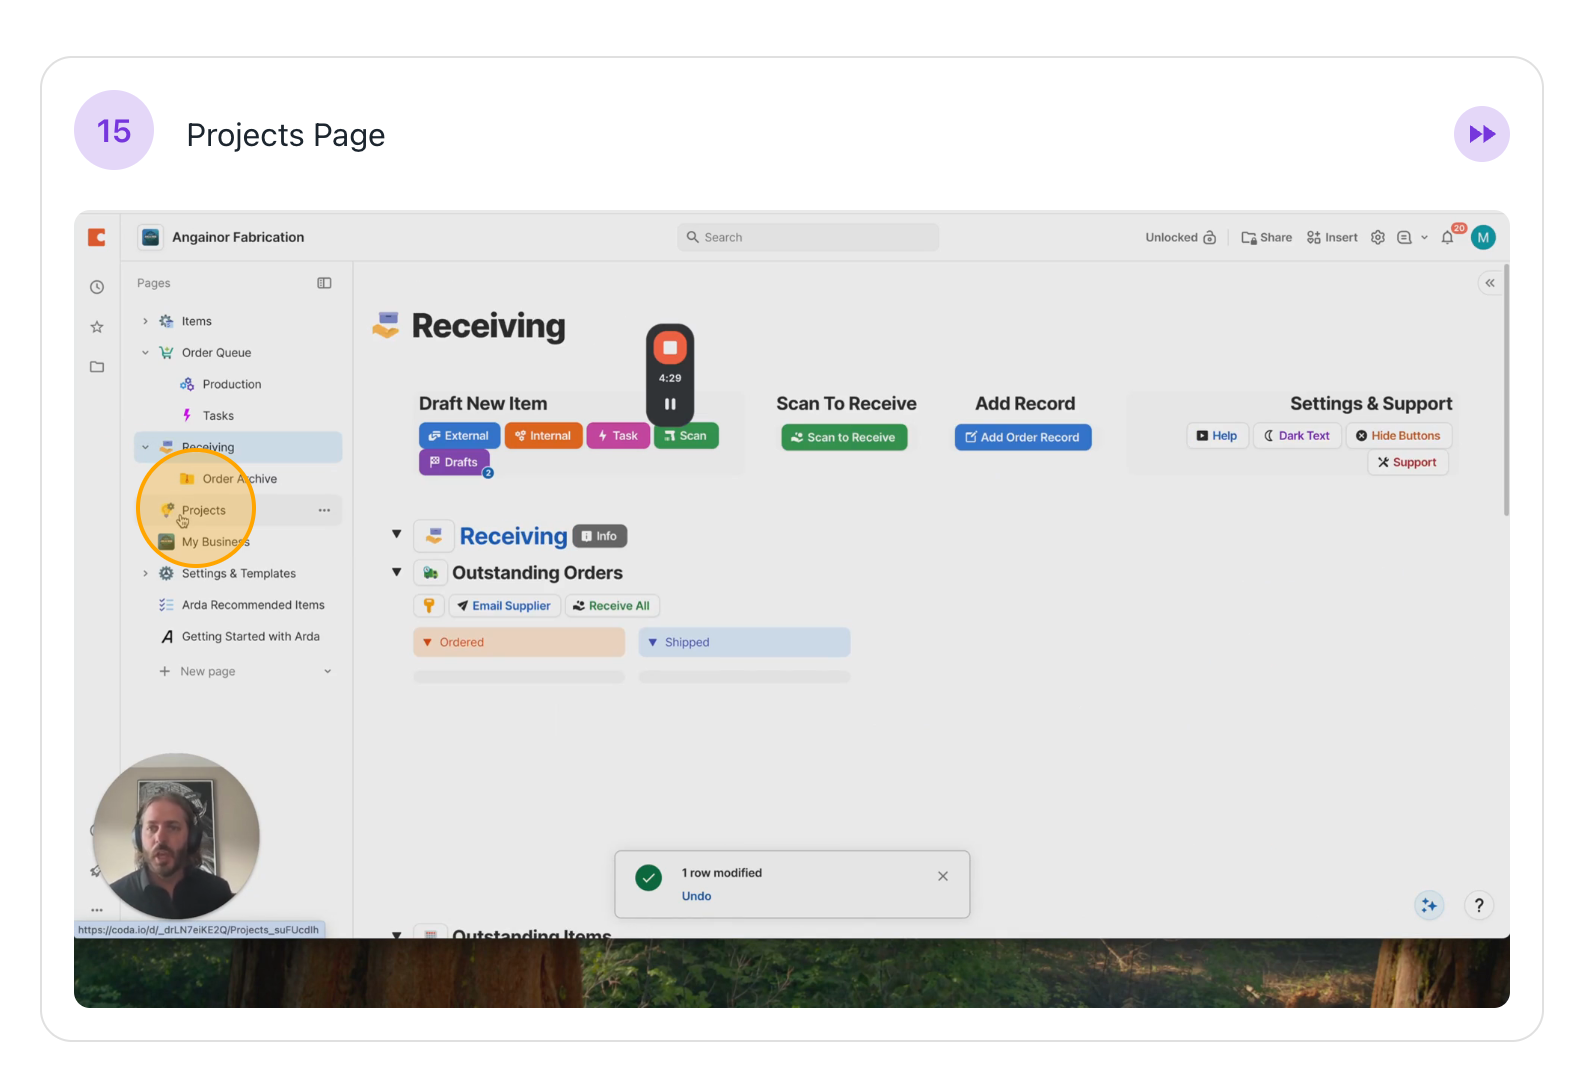Click the AI sparkle assistant icon
Viewport: 1584px width, 1090px height.
tap(1429, 905)
